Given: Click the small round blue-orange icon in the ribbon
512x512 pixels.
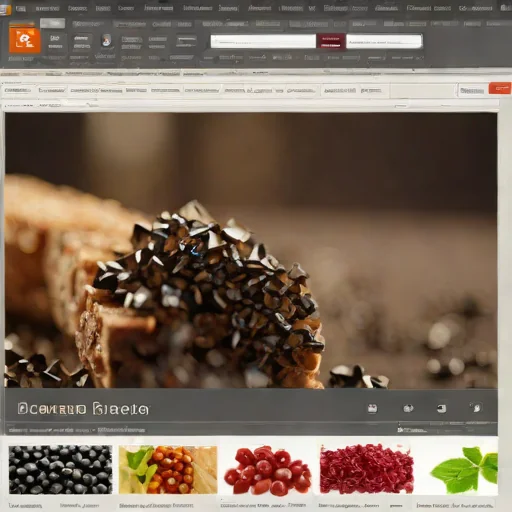Looking at the screenshot, I should [106, 41].
